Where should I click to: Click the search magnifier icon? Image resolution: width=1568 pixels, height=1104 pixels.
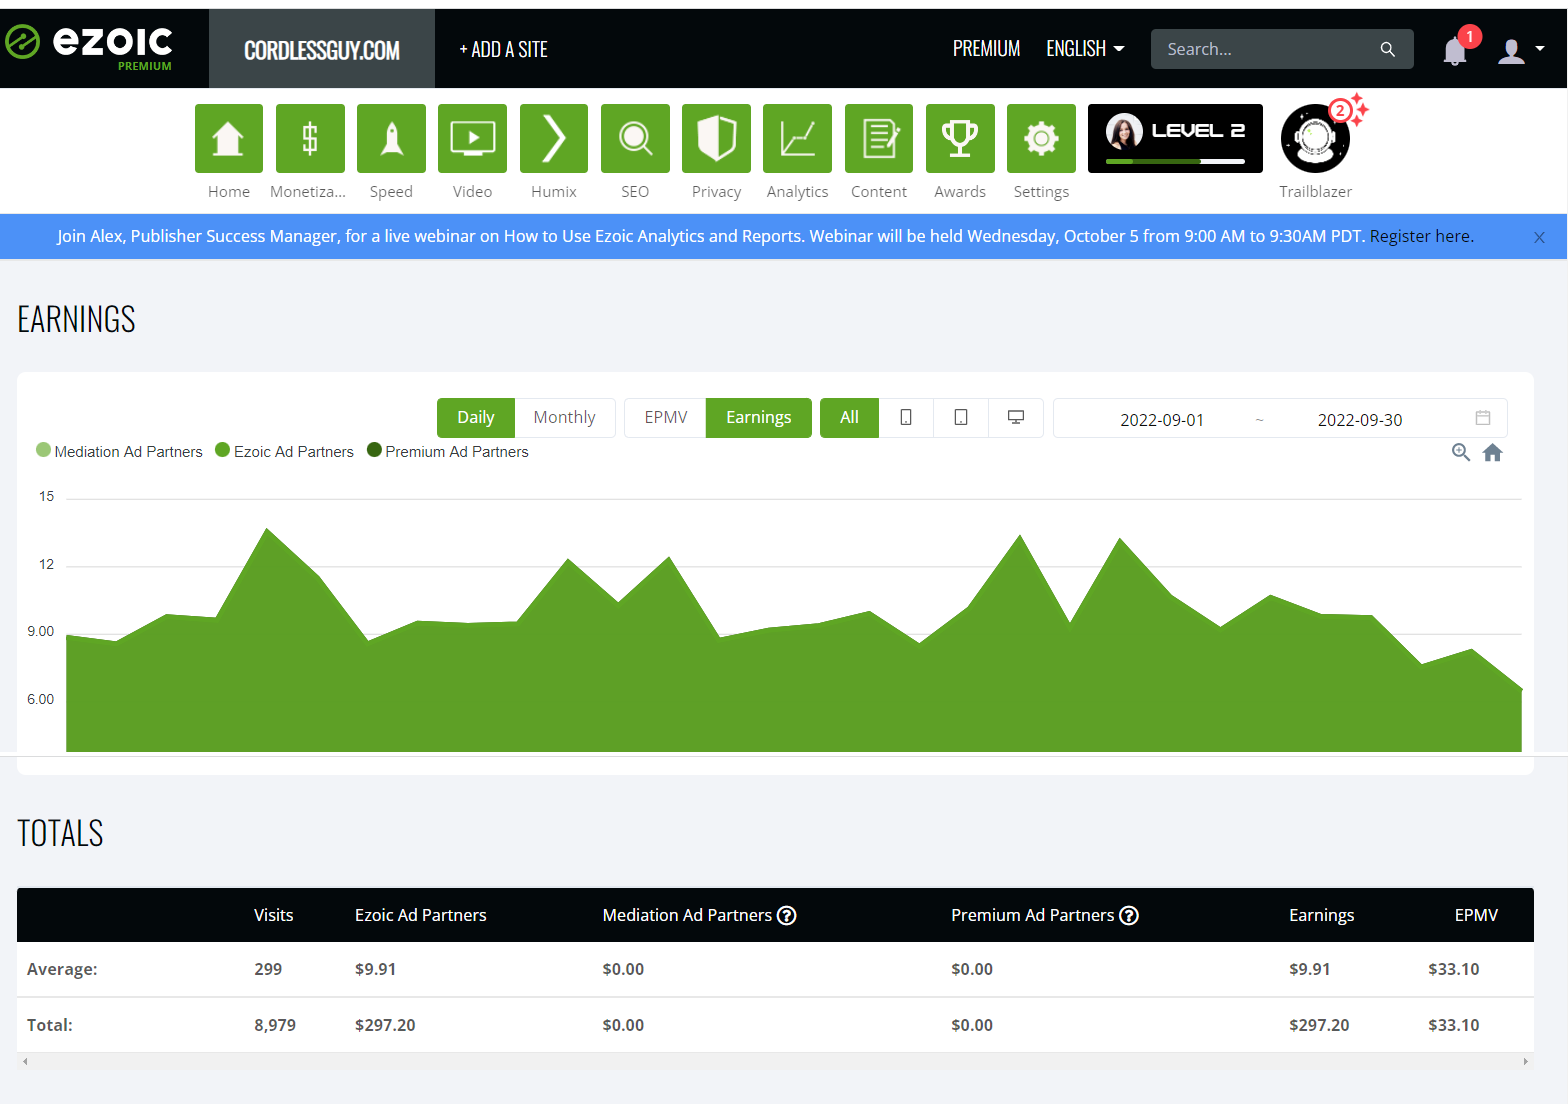[x=1387, y=49]
